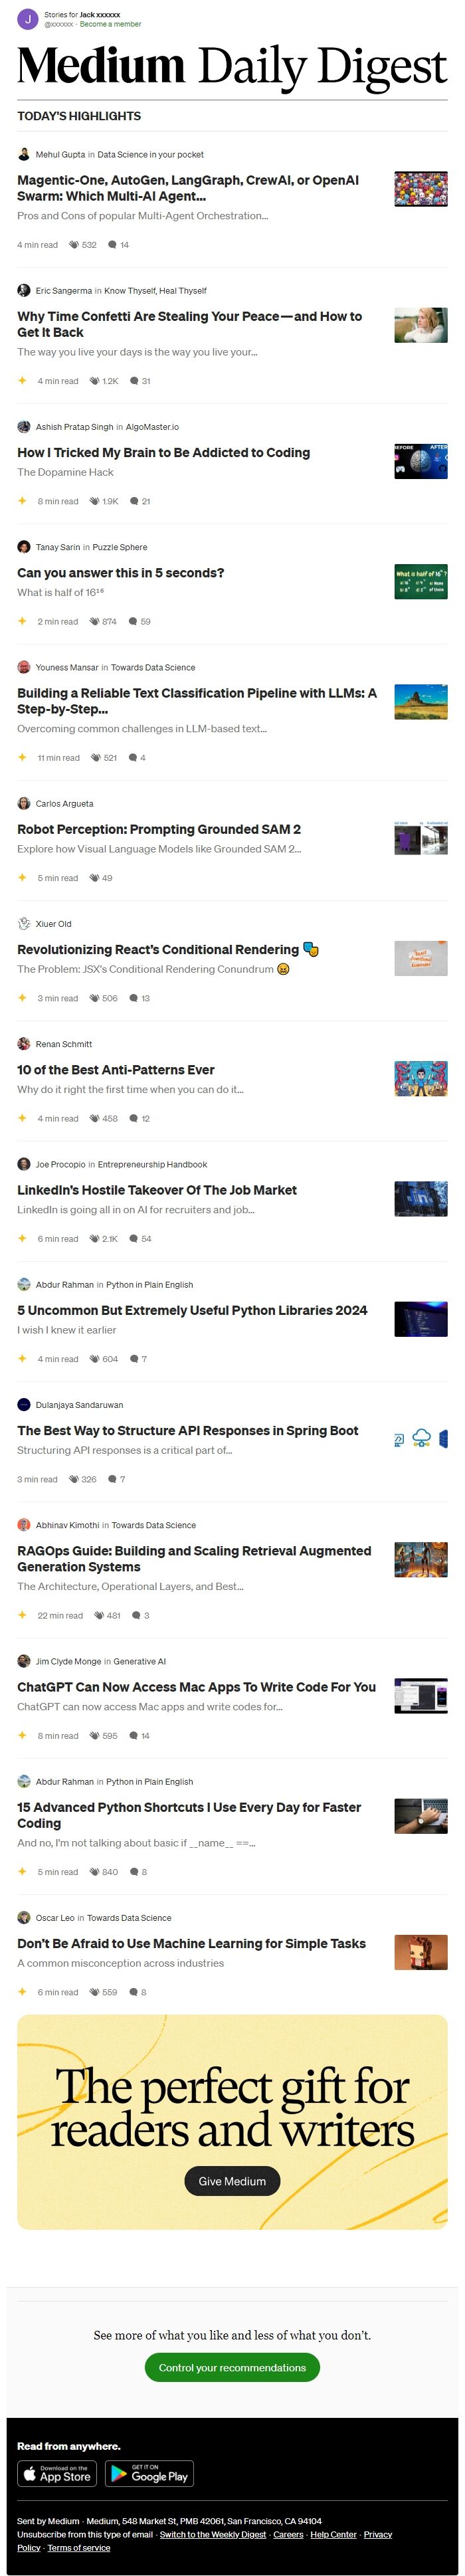Click comment icon with 59 responses
Image resolution: width=465 pixels, height=2576 pixels.
(x=133, y=621)
